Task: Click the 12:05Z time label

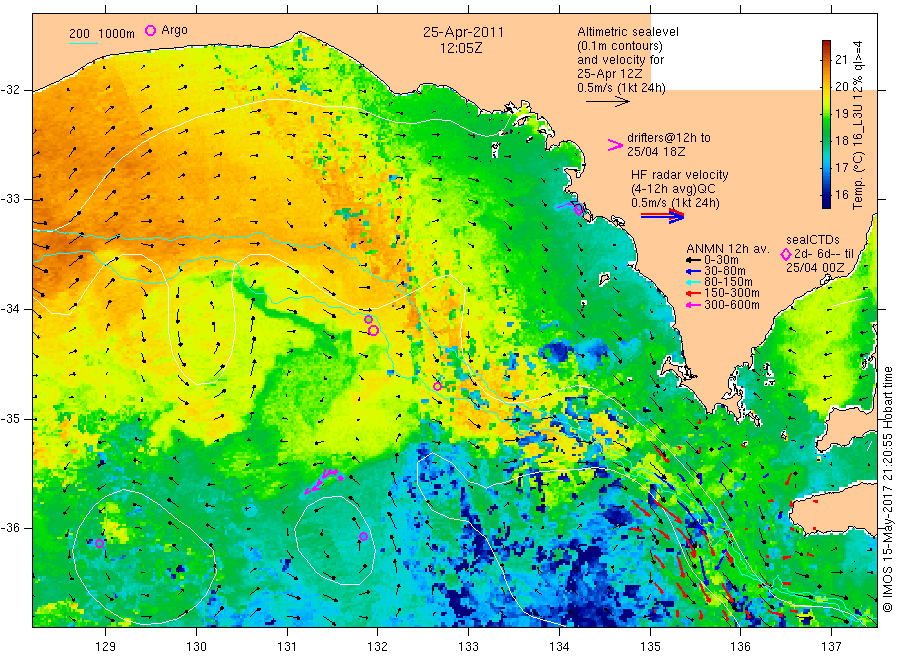Action: coord(461,48)
